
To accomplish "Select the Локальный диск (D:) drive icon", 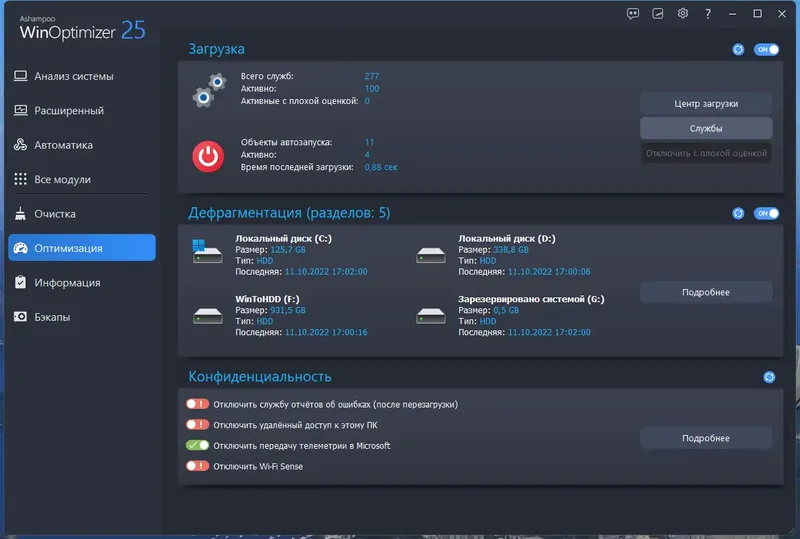I will pos(431,255).
